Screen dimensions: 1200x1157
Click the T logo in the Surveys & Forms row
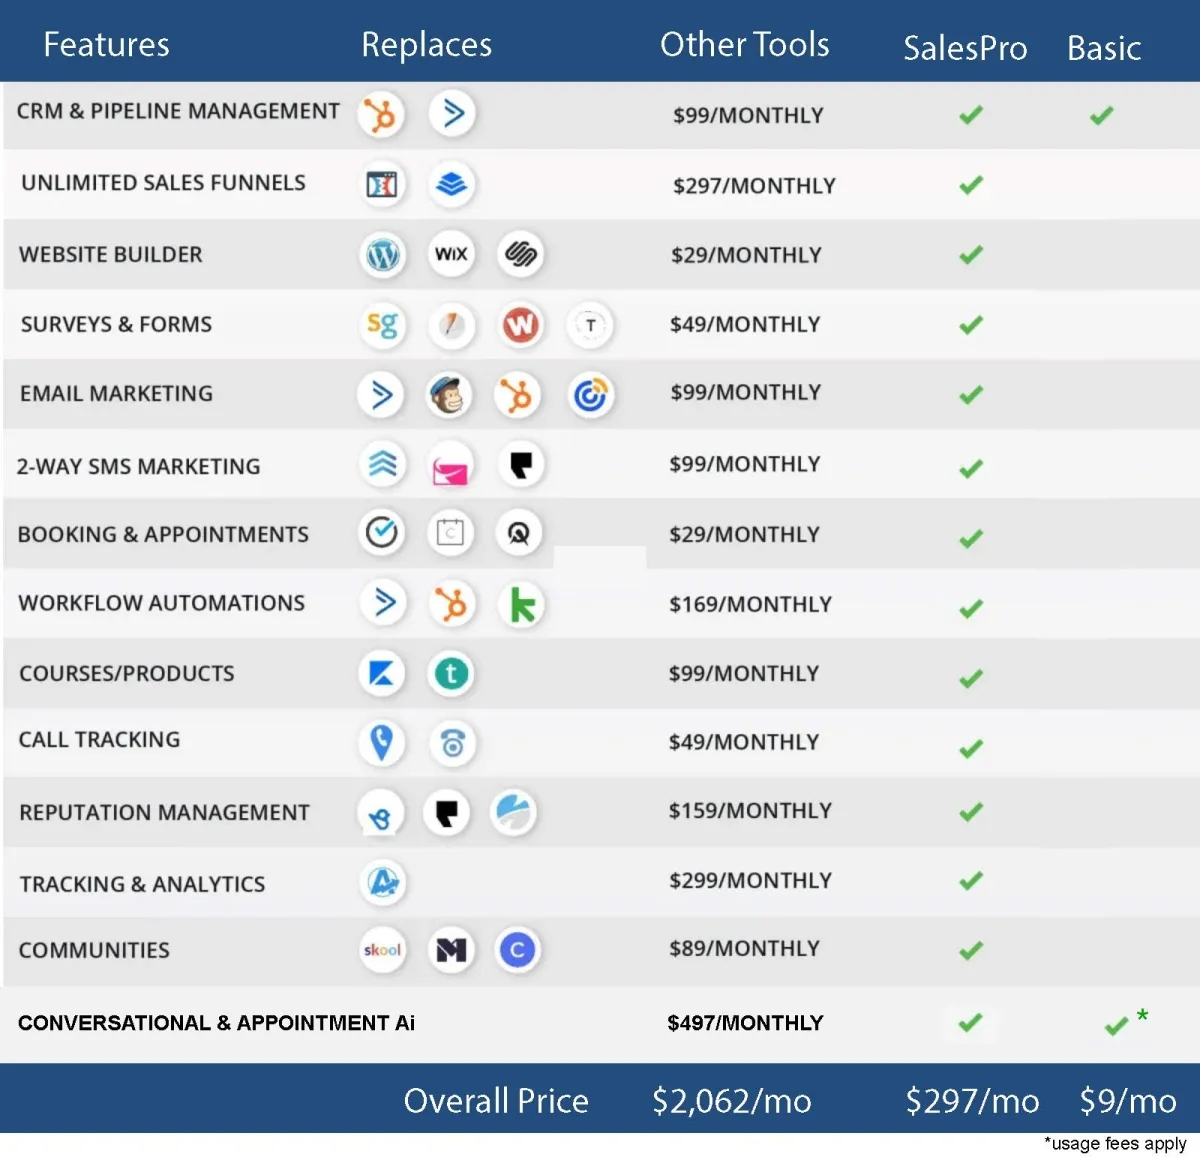point(590,325)
